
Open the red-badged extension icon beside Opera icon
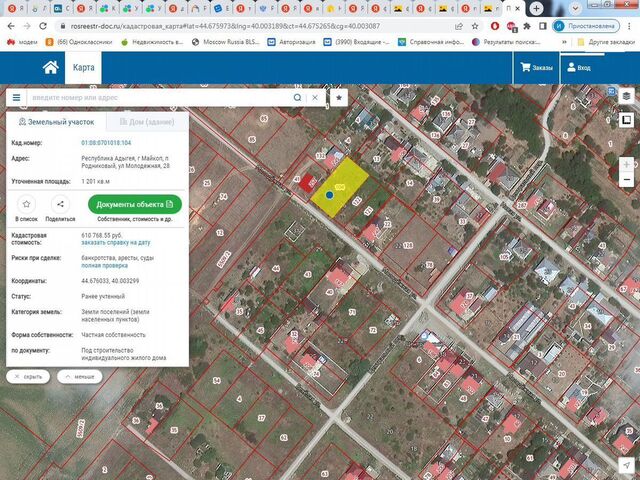click(511, 27)
